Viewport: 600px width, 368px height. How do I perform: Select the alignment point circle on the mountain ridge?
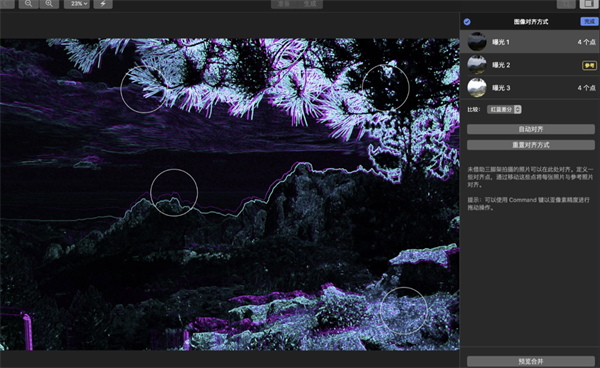174,193
